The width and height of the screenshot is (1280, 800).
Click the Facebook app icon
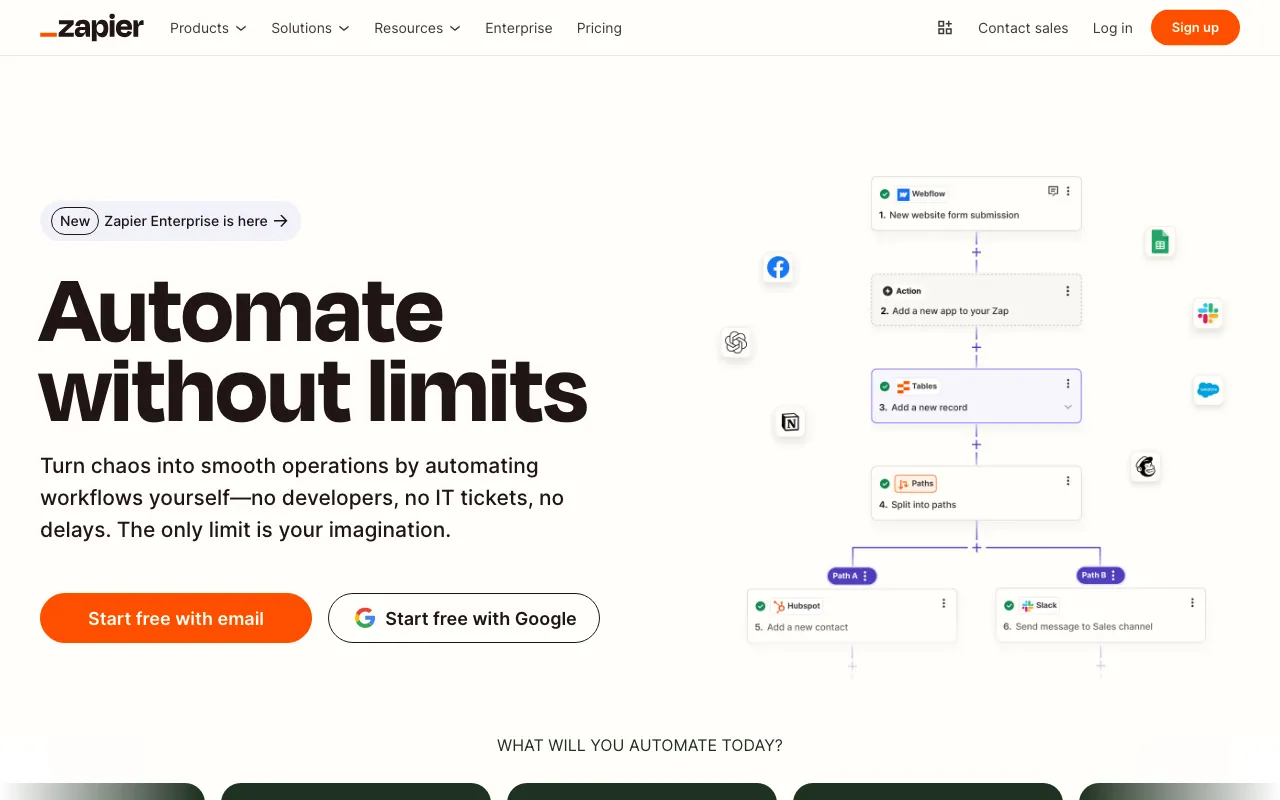coord(778,267)
